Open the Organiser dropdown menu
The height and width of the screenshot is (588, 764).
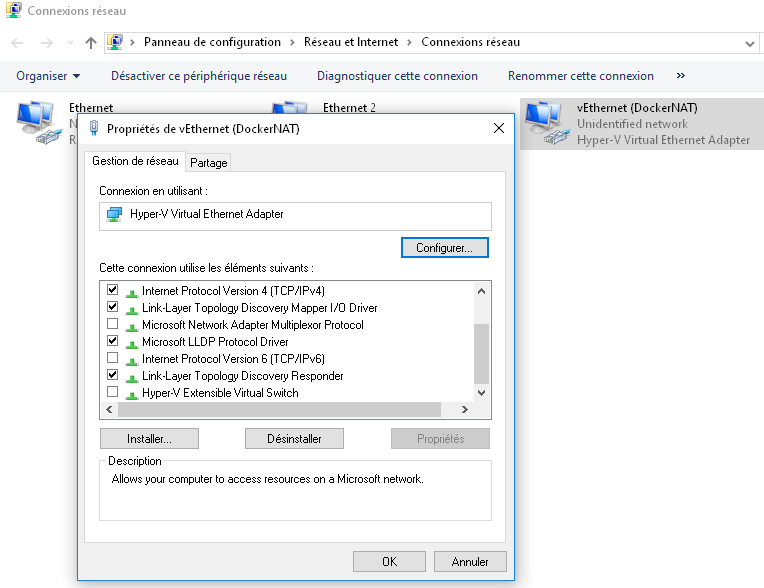coord(48,76)
